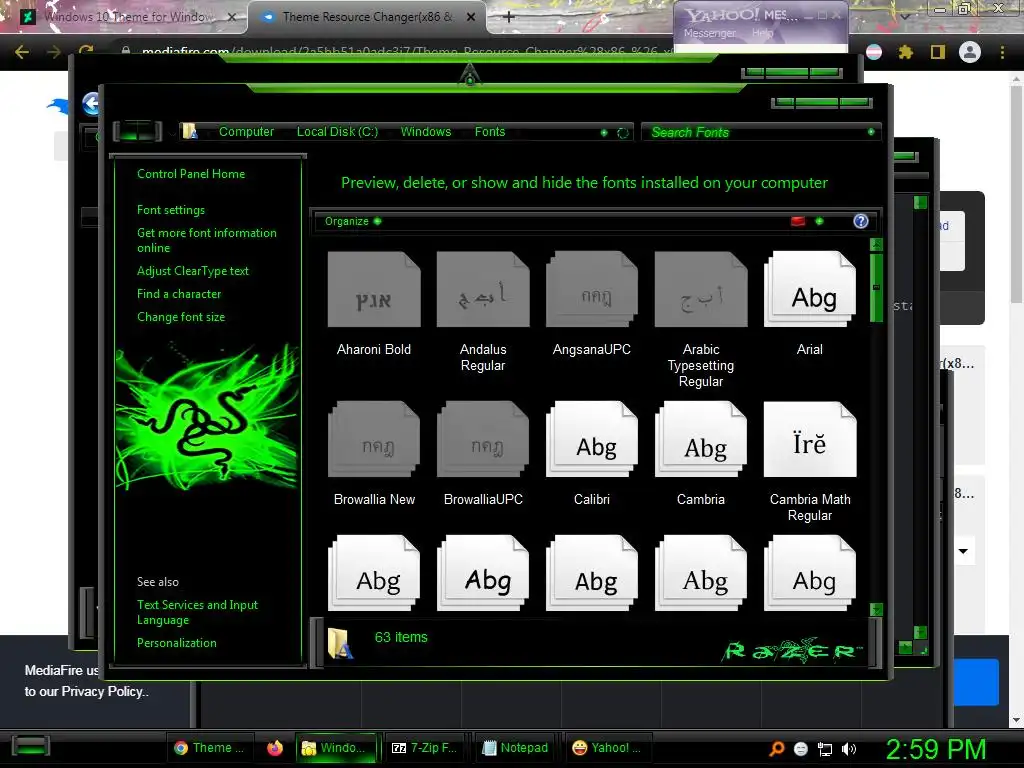
Task: Click the 63 items status text
Action: 401,637
